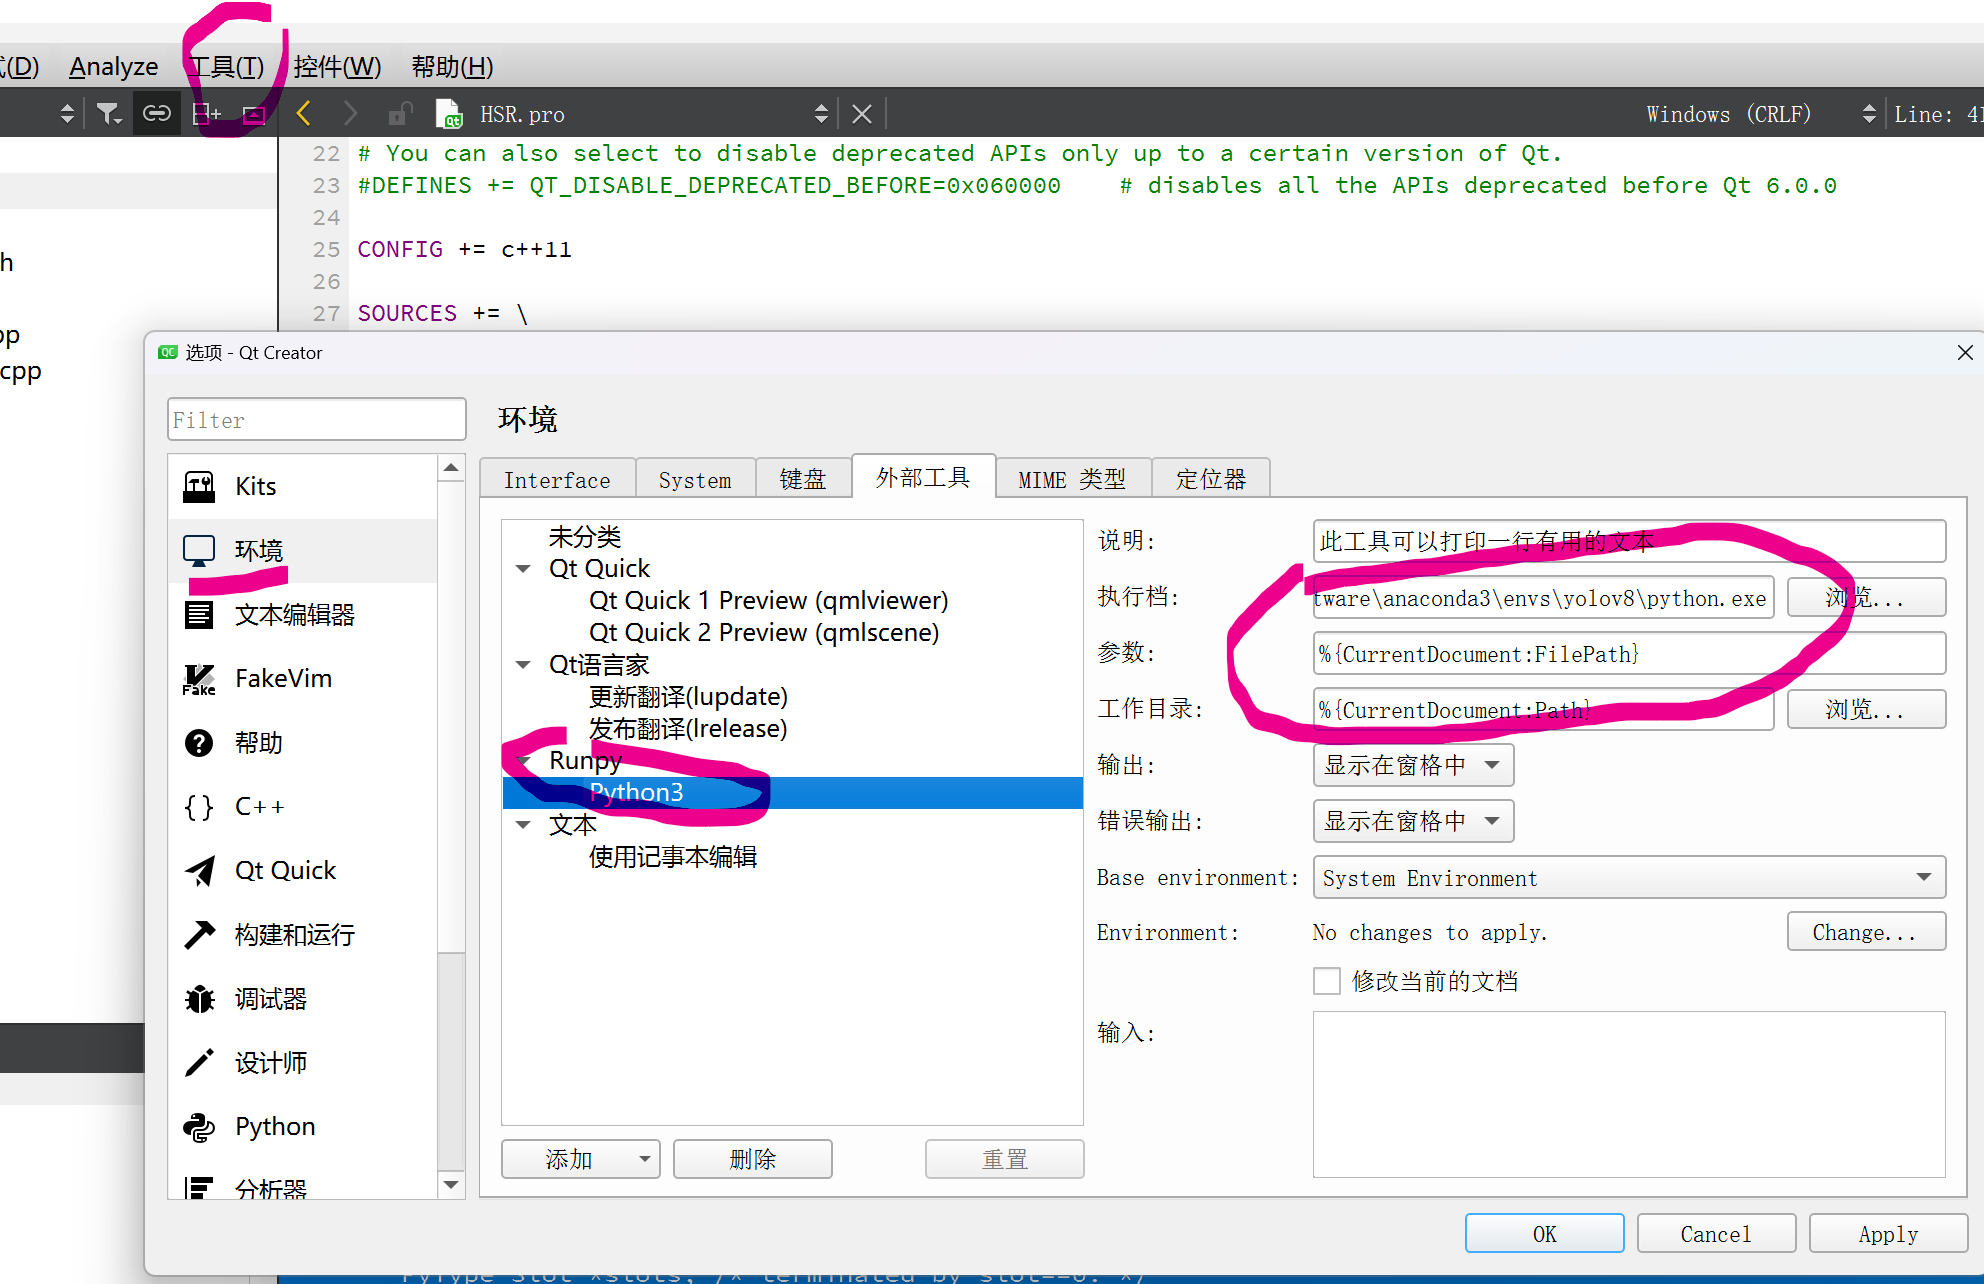Select the Kits category icon

pyautogui.click(x=199, y=487)
